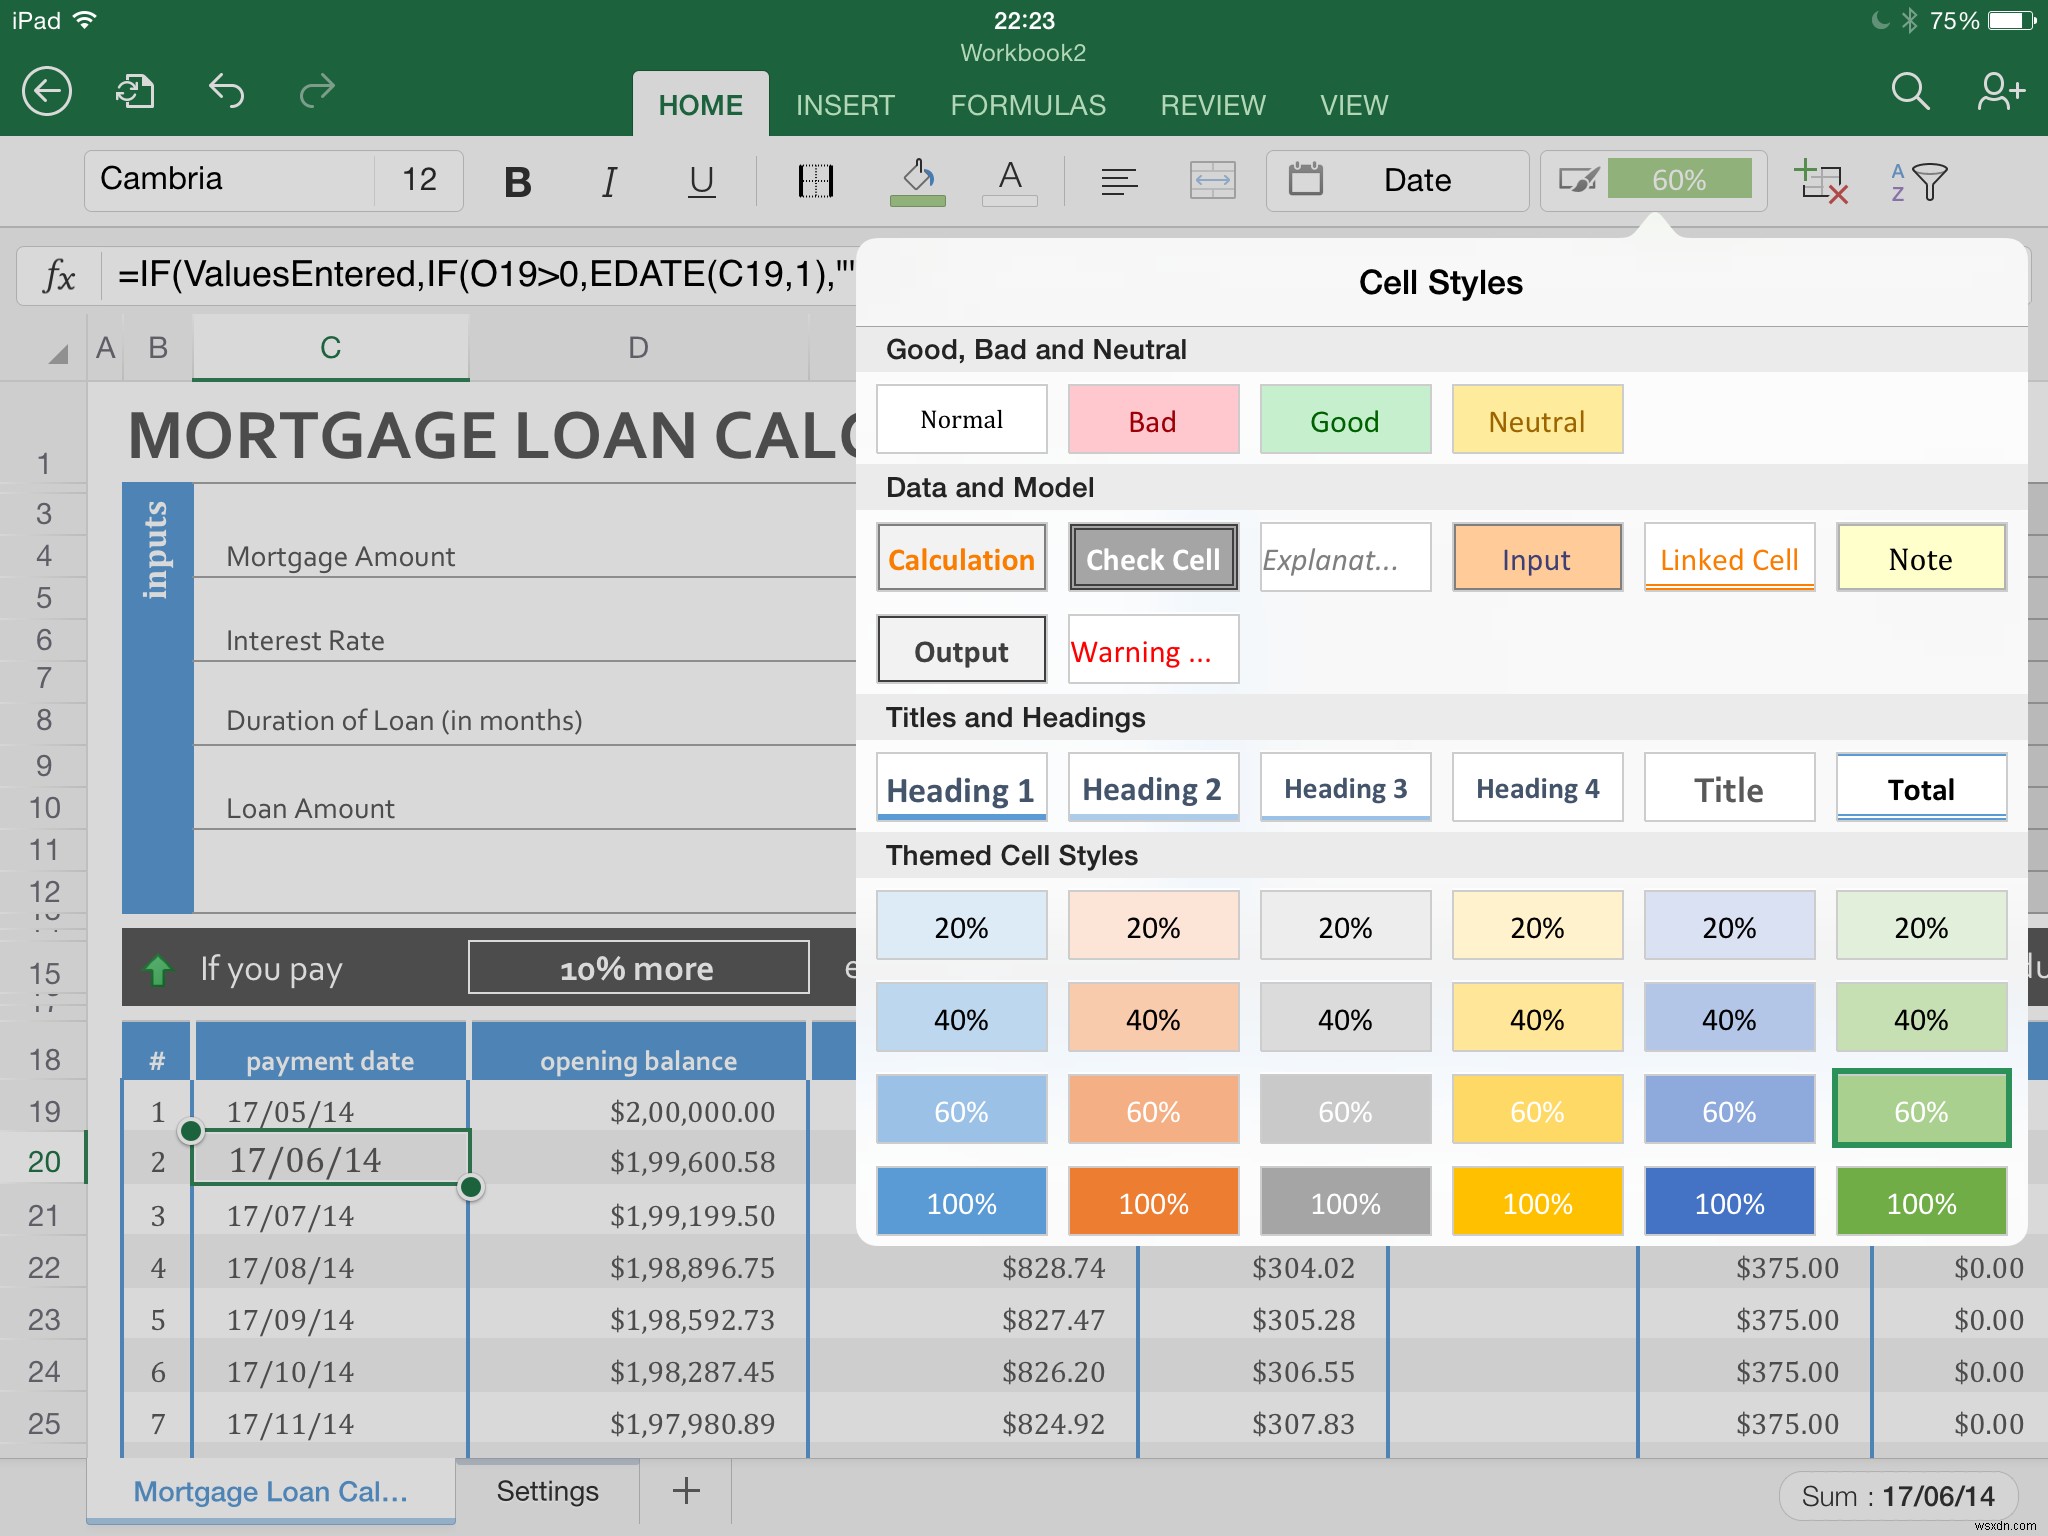Click the text alignment icon
This screenshot has width=2048, height=1536.
(x=1118, y=179)
